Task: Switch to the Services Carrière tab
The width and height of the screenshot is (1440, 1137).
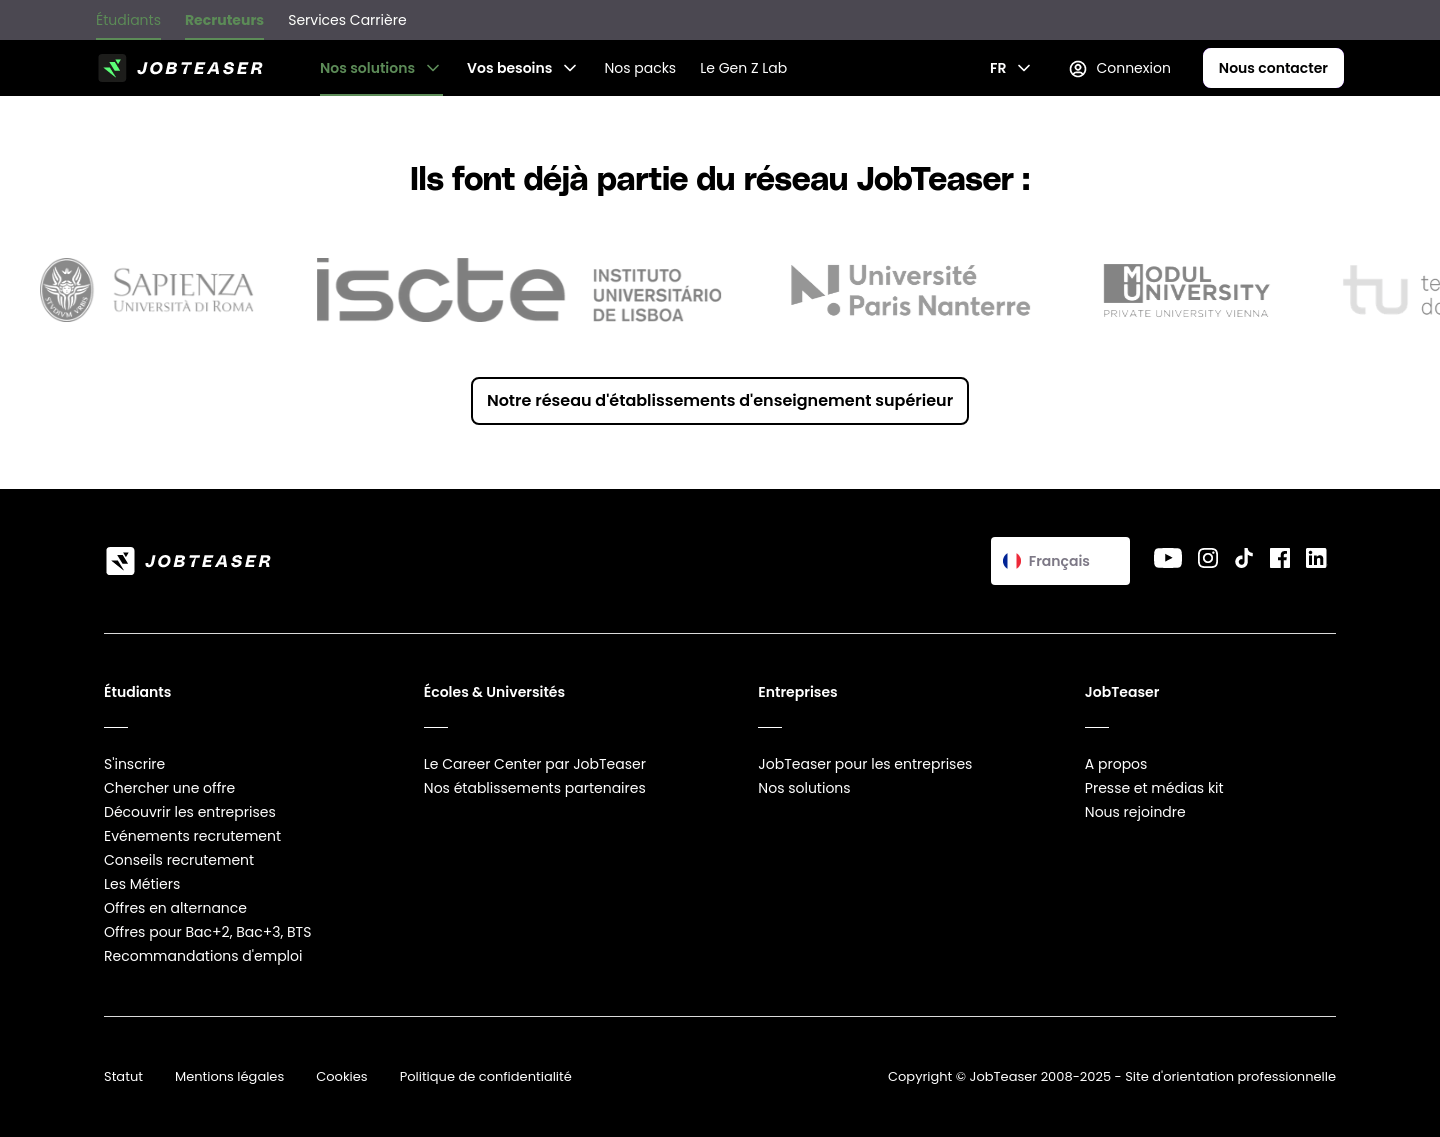Action: pyautogui.click(x=347, y=20)
